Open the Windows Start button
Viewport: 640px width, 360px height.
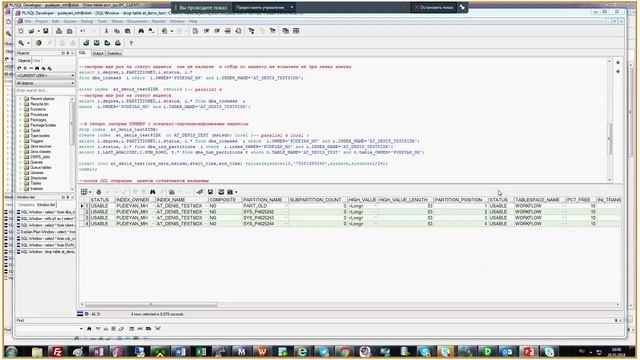pyautogui.click(x=11, y=351)
